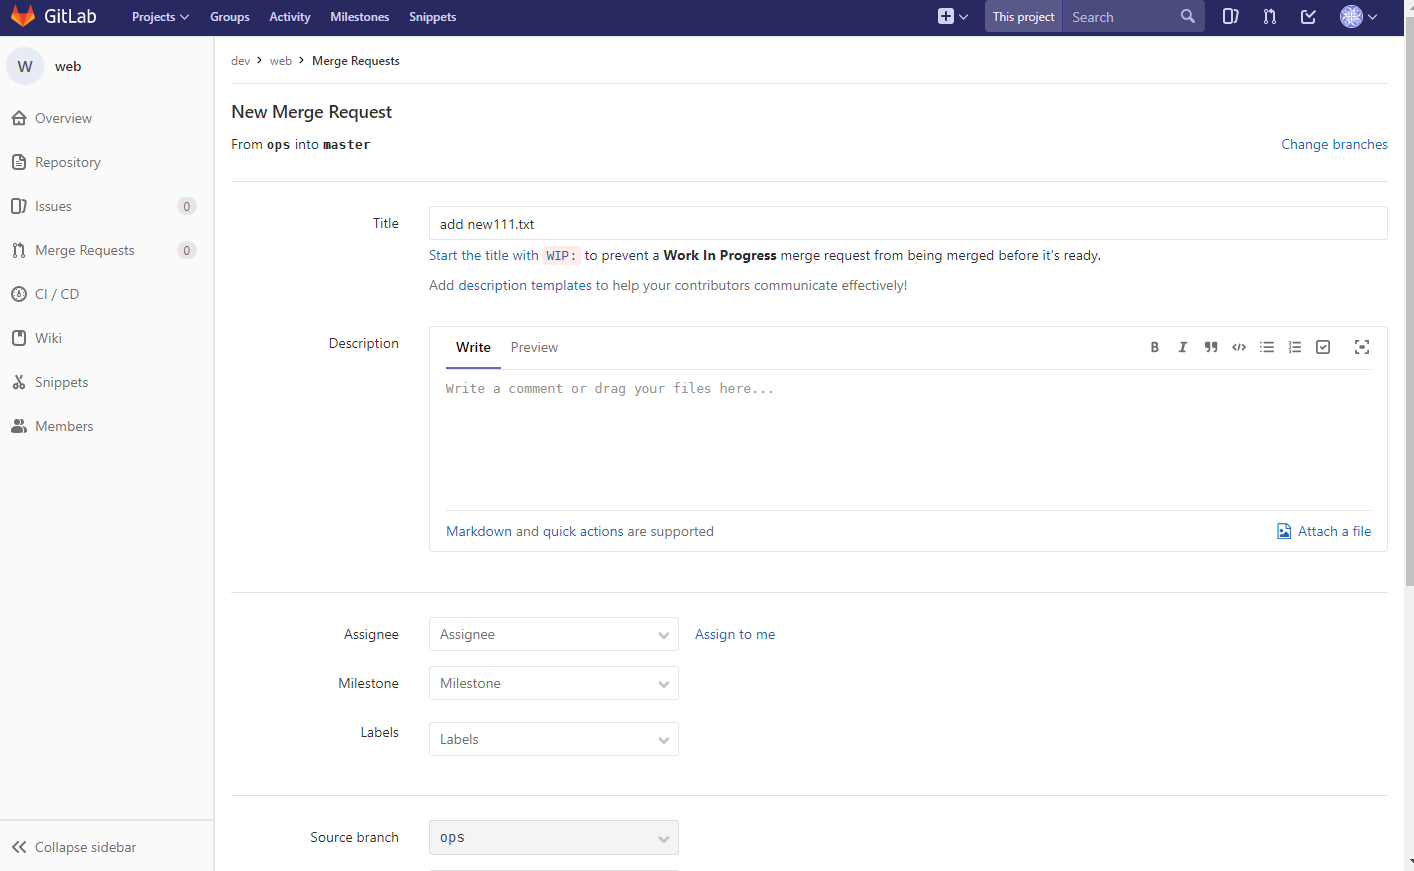Apply bold formatting in description toolbar
The image size is (1414, 871).
(1154, 347)
